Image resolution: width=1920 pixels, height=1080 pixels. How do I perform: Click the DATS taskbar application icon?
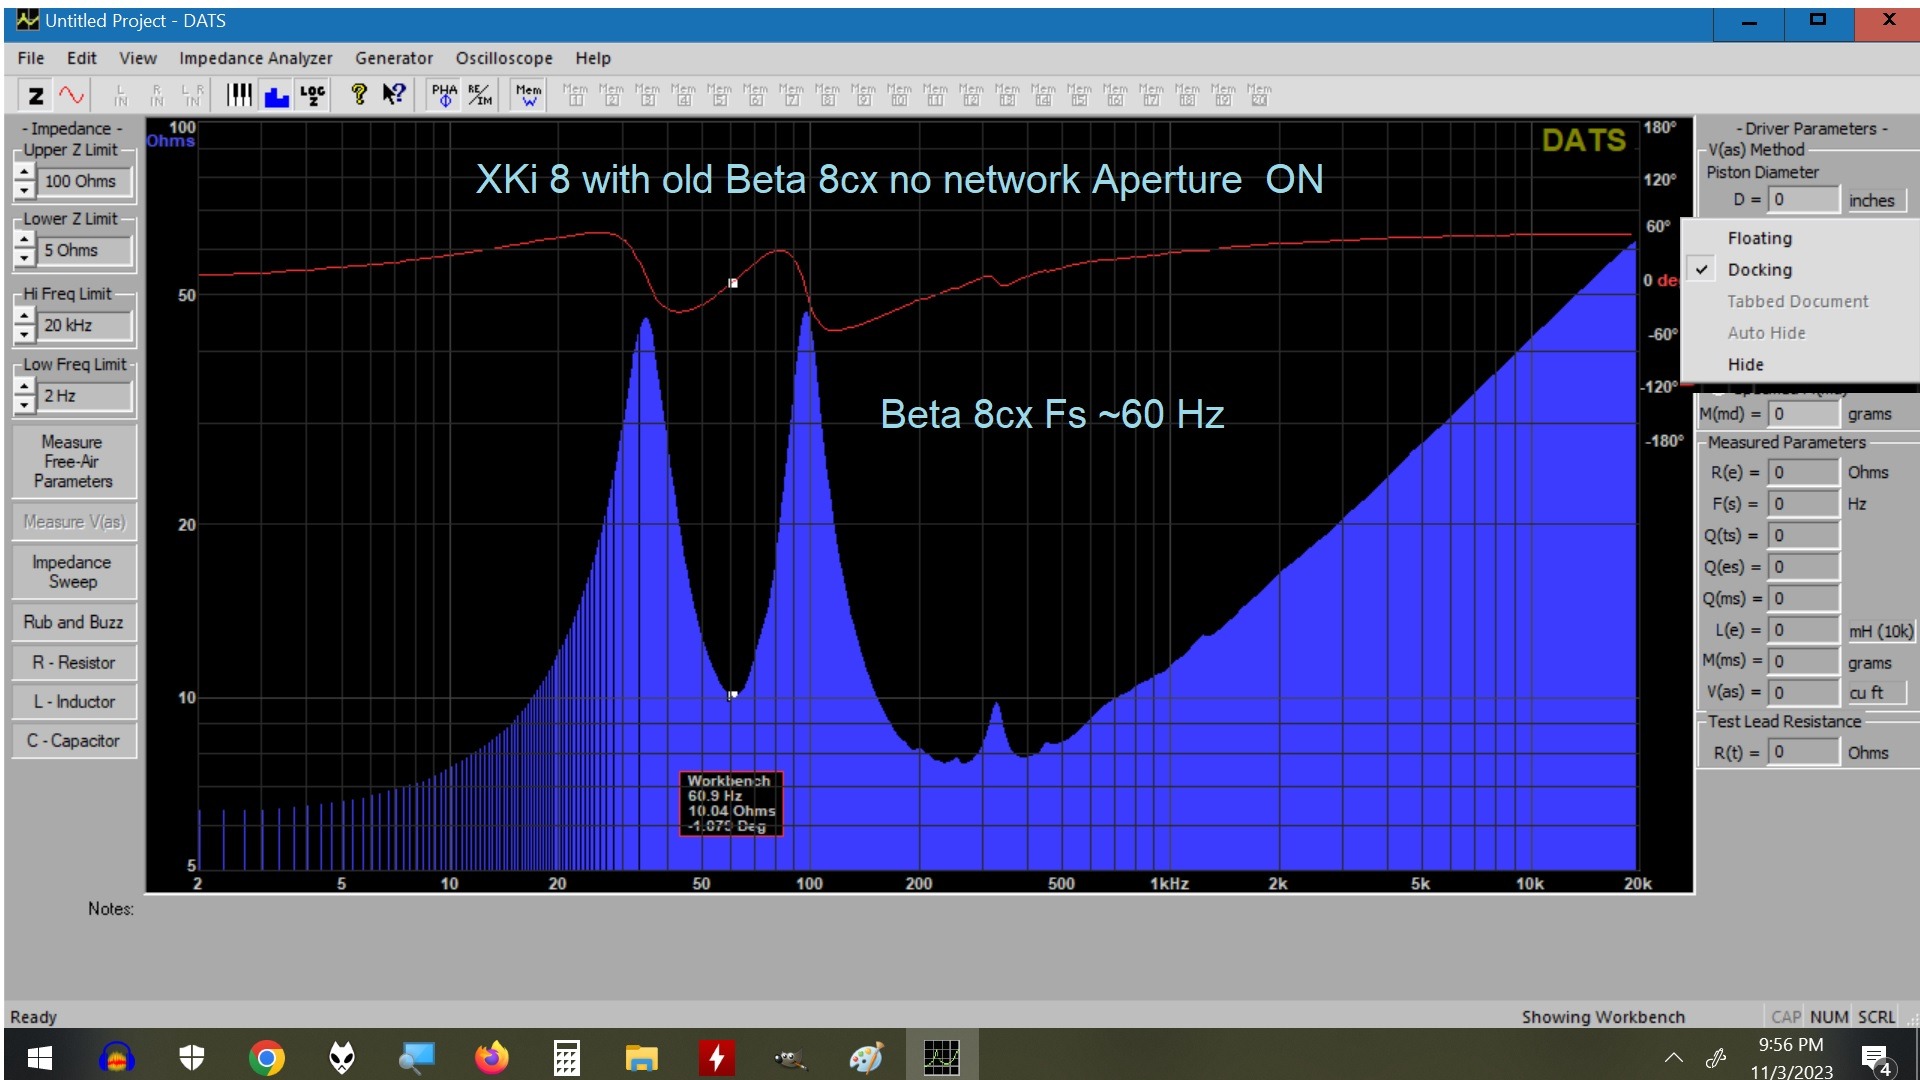click(941, 1057)
